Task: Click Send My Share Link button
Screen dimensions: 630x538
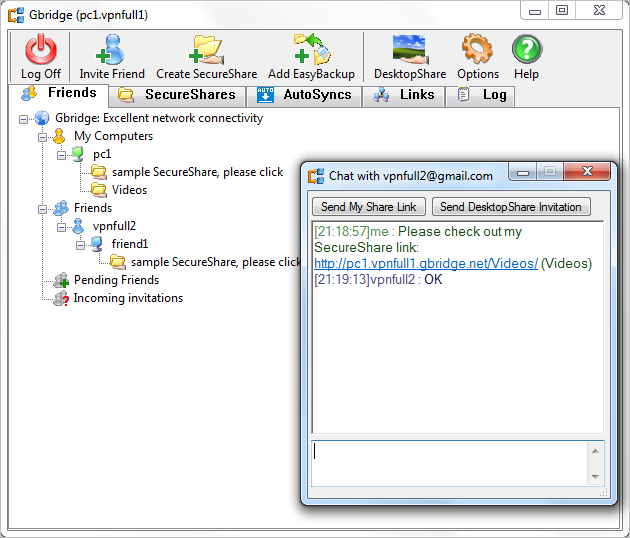Action: coord(369,207)
